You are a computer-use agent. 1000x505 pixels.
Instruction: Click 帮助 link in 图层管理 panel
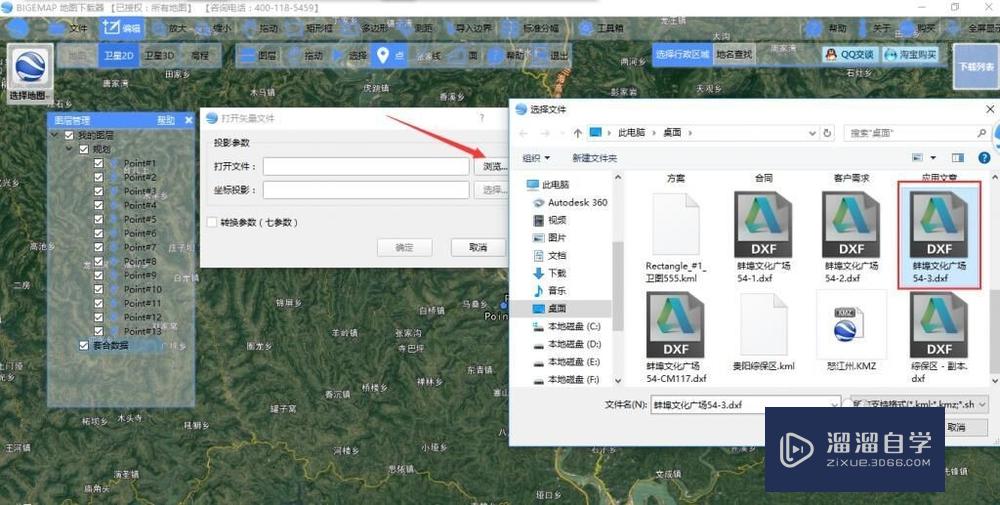coord(166,121)
